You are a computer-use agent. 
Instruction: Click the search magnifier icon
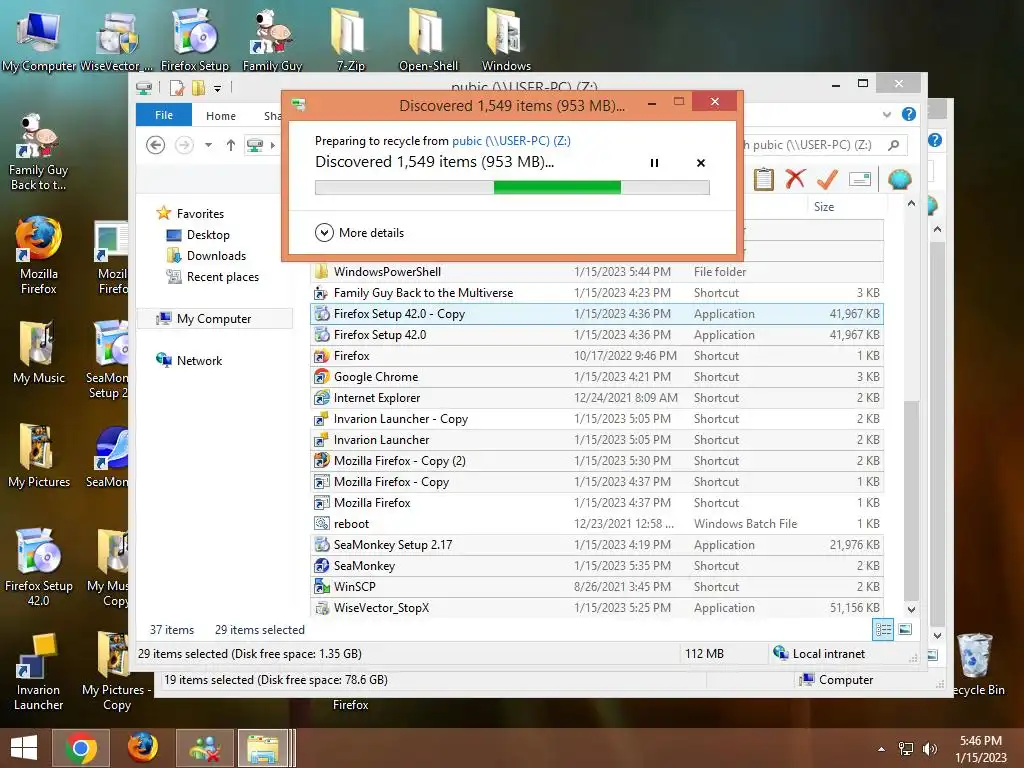(894, 145)
